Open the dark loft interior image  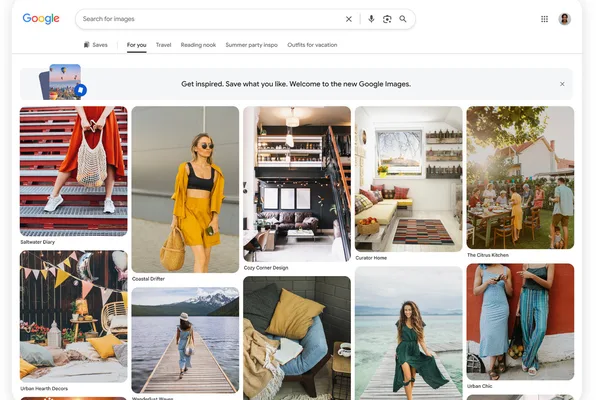[297, 184]
